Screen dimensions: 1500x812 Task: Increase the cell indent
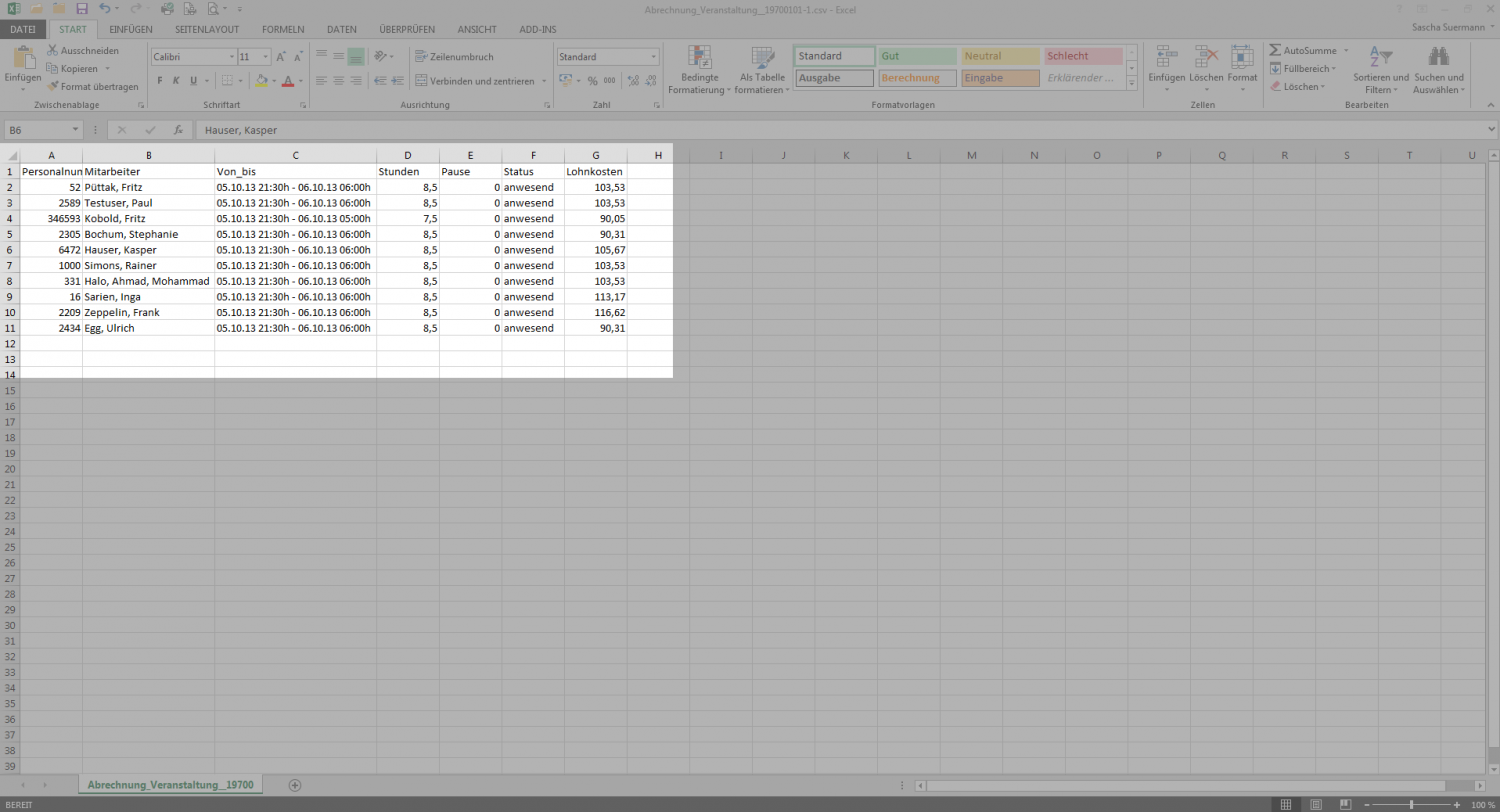point(398,81)
